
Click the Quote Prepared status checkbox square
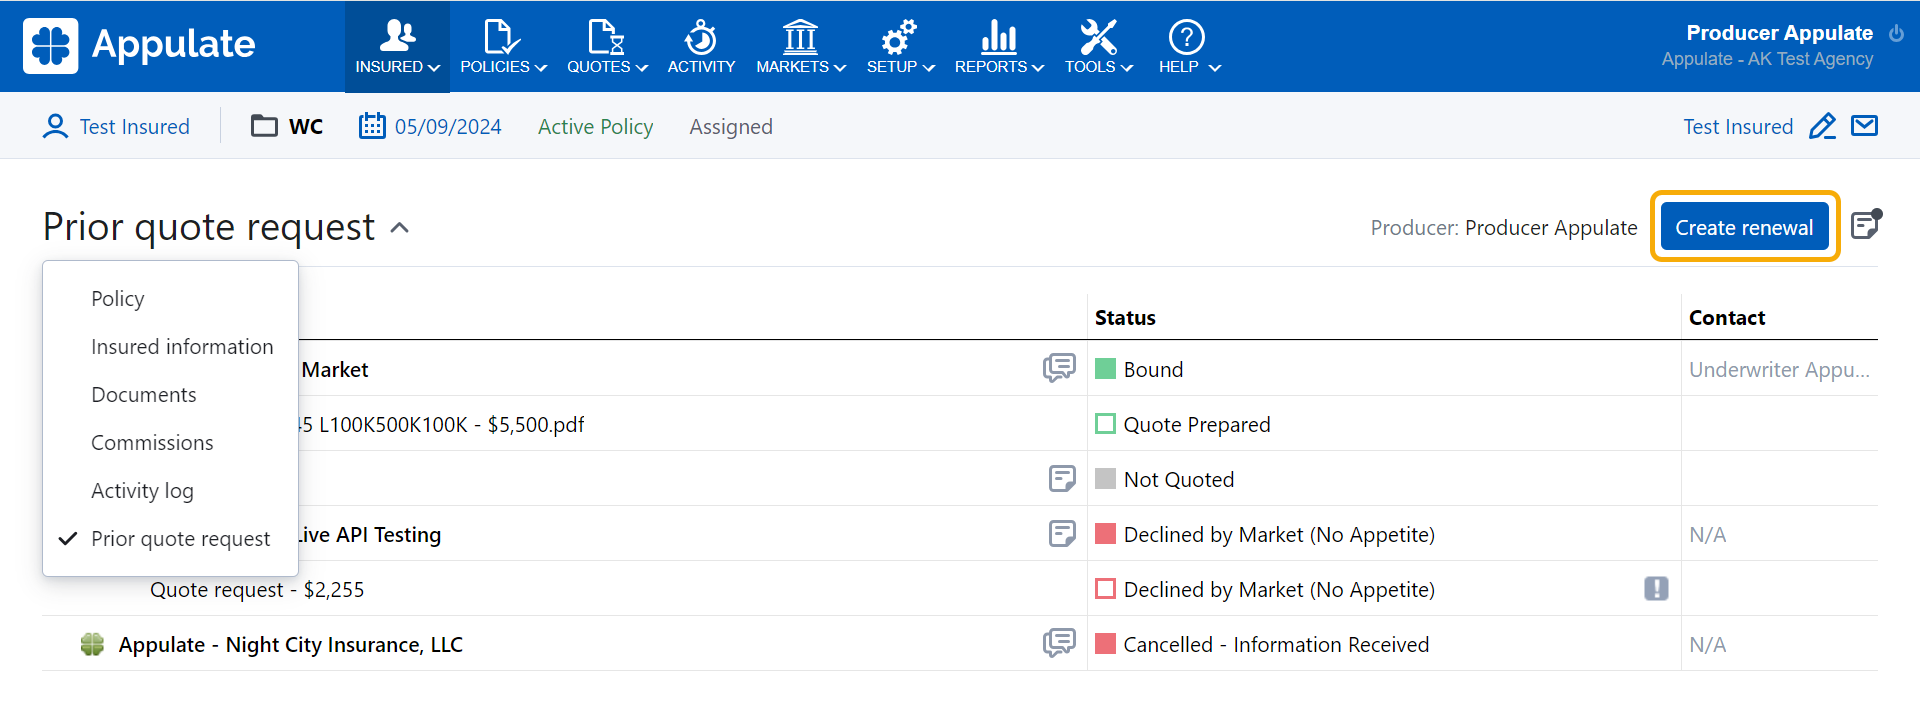pyautogui.click(x=1105, y=424)
